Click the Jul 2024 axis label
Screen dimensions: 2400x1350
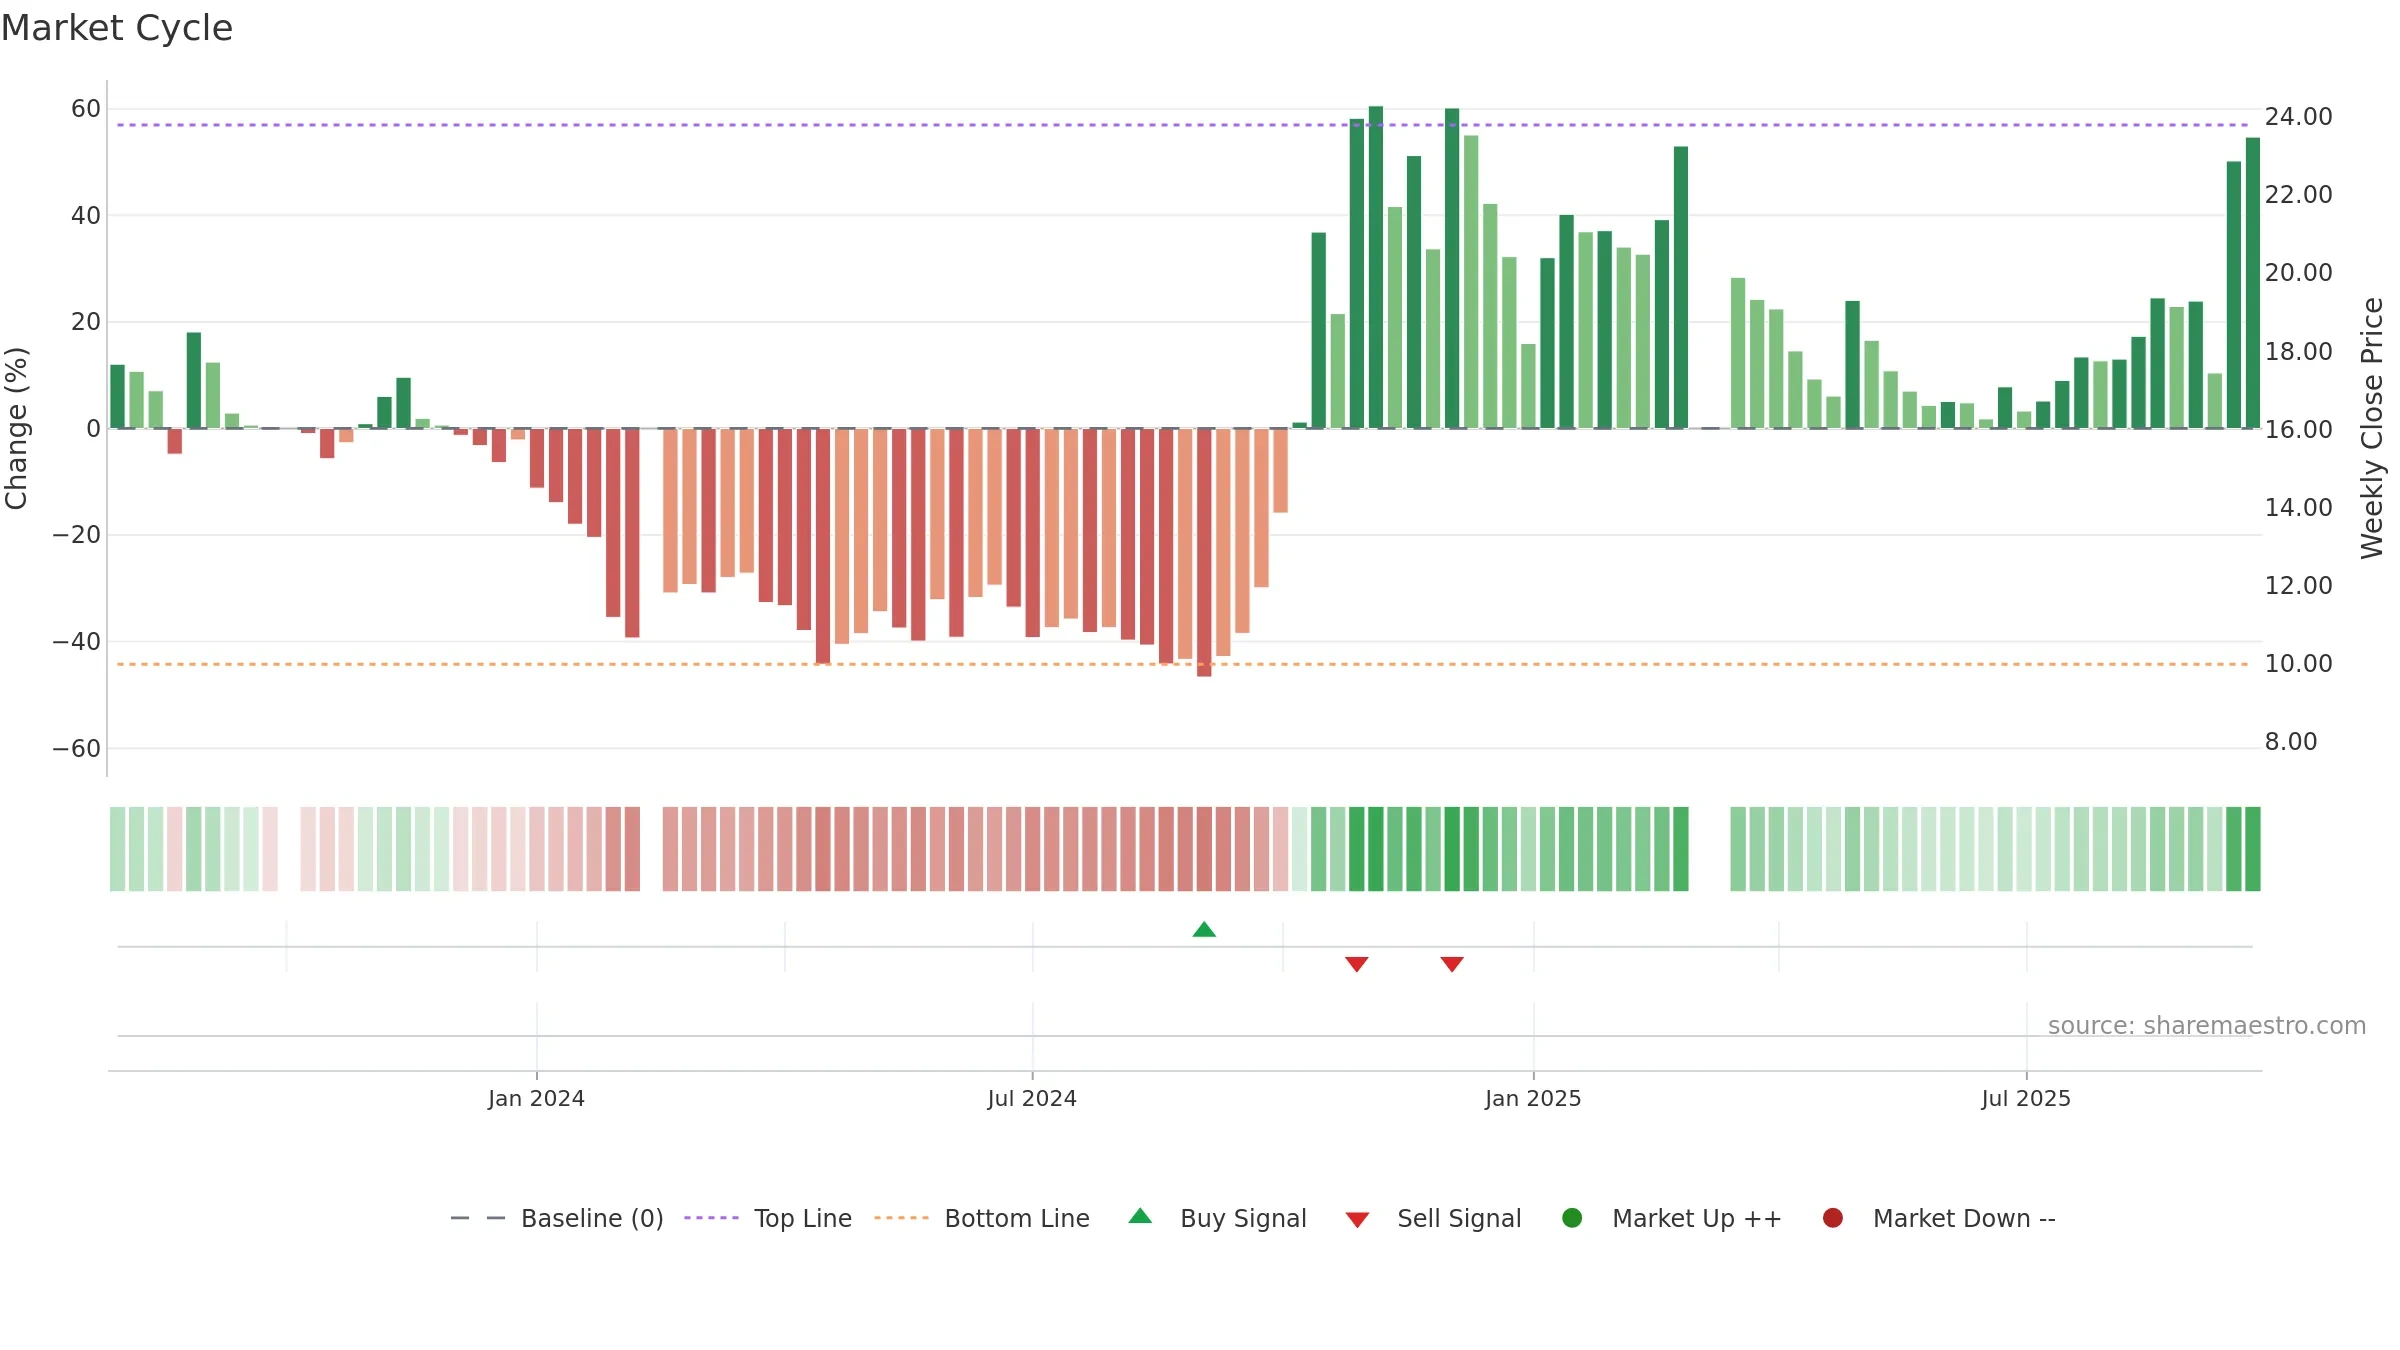[x=1032, y=1098]
